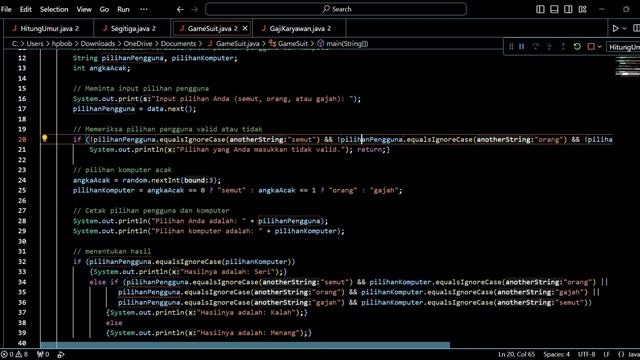Open the OneDrive breadcrumb segment
Viewport: 640px width, 360px height.
click(138, 43)
